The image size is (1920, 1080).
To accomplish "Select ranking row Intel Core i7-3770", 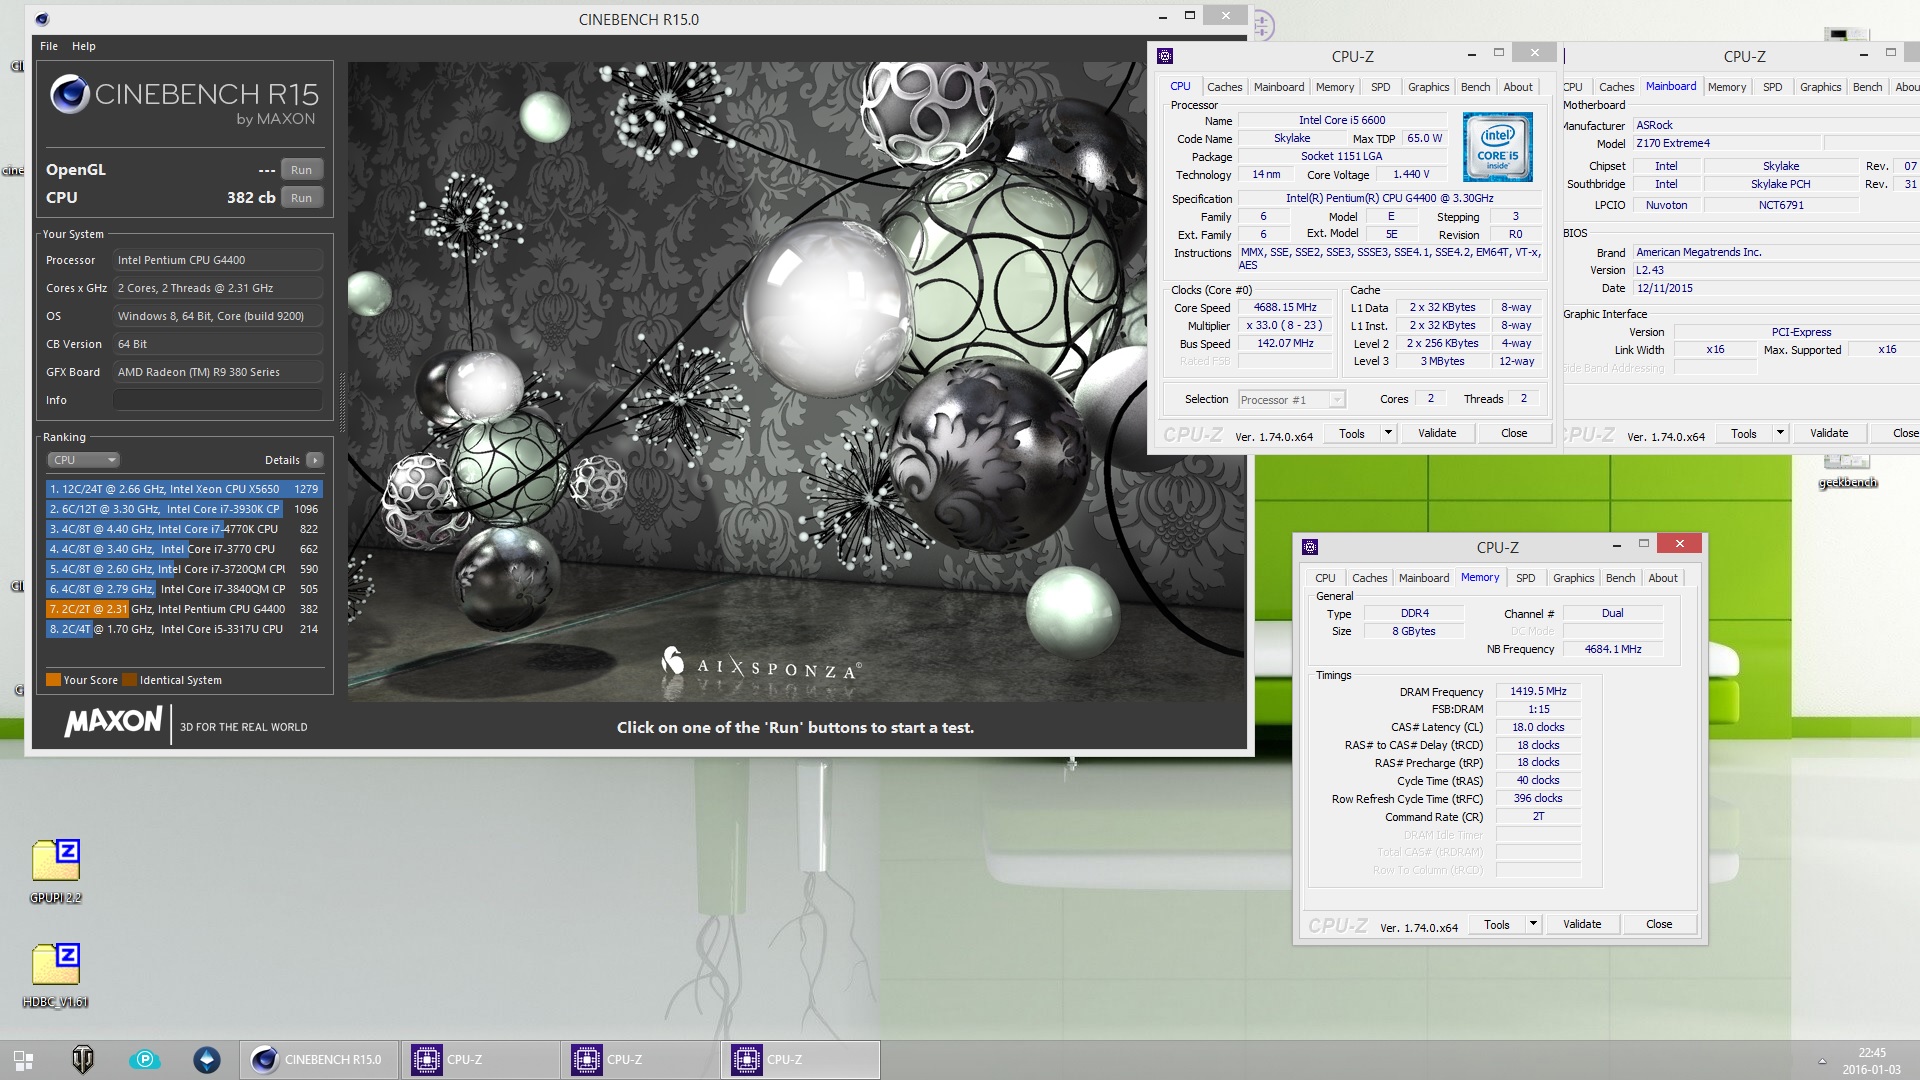I will (184, 549).
